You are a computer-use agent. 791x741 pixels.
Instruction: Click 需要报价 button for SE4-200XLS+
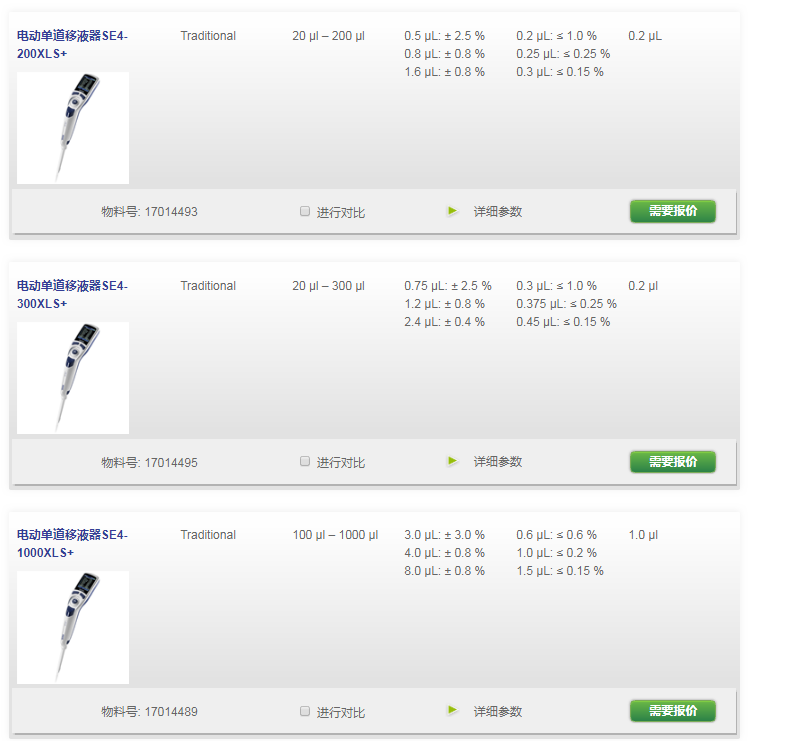click(x=672, y=211)
